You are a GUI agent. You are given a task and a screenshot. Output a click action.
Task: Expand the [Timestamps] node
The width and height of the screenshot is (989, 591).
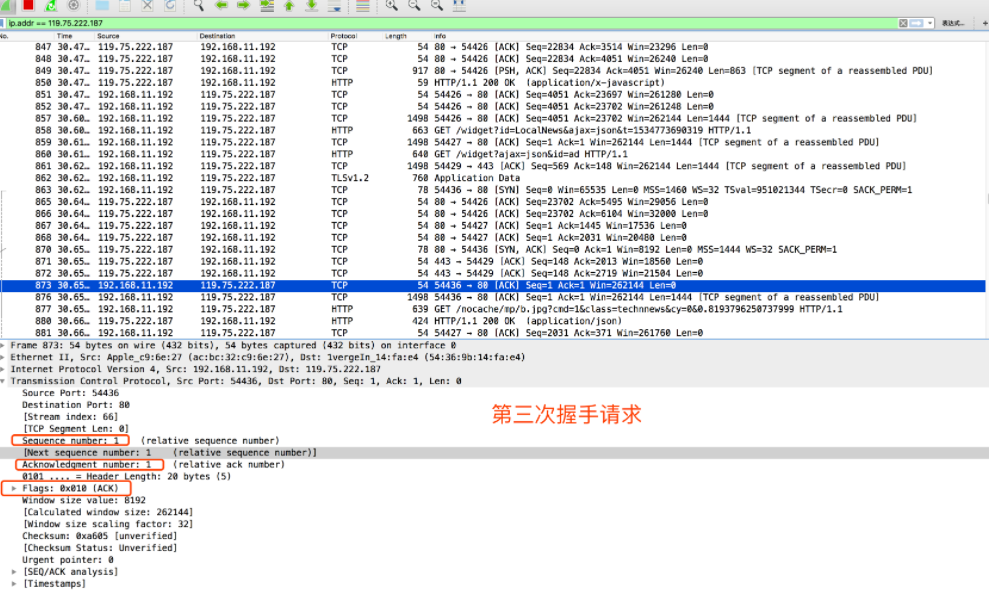click(14, 584)
